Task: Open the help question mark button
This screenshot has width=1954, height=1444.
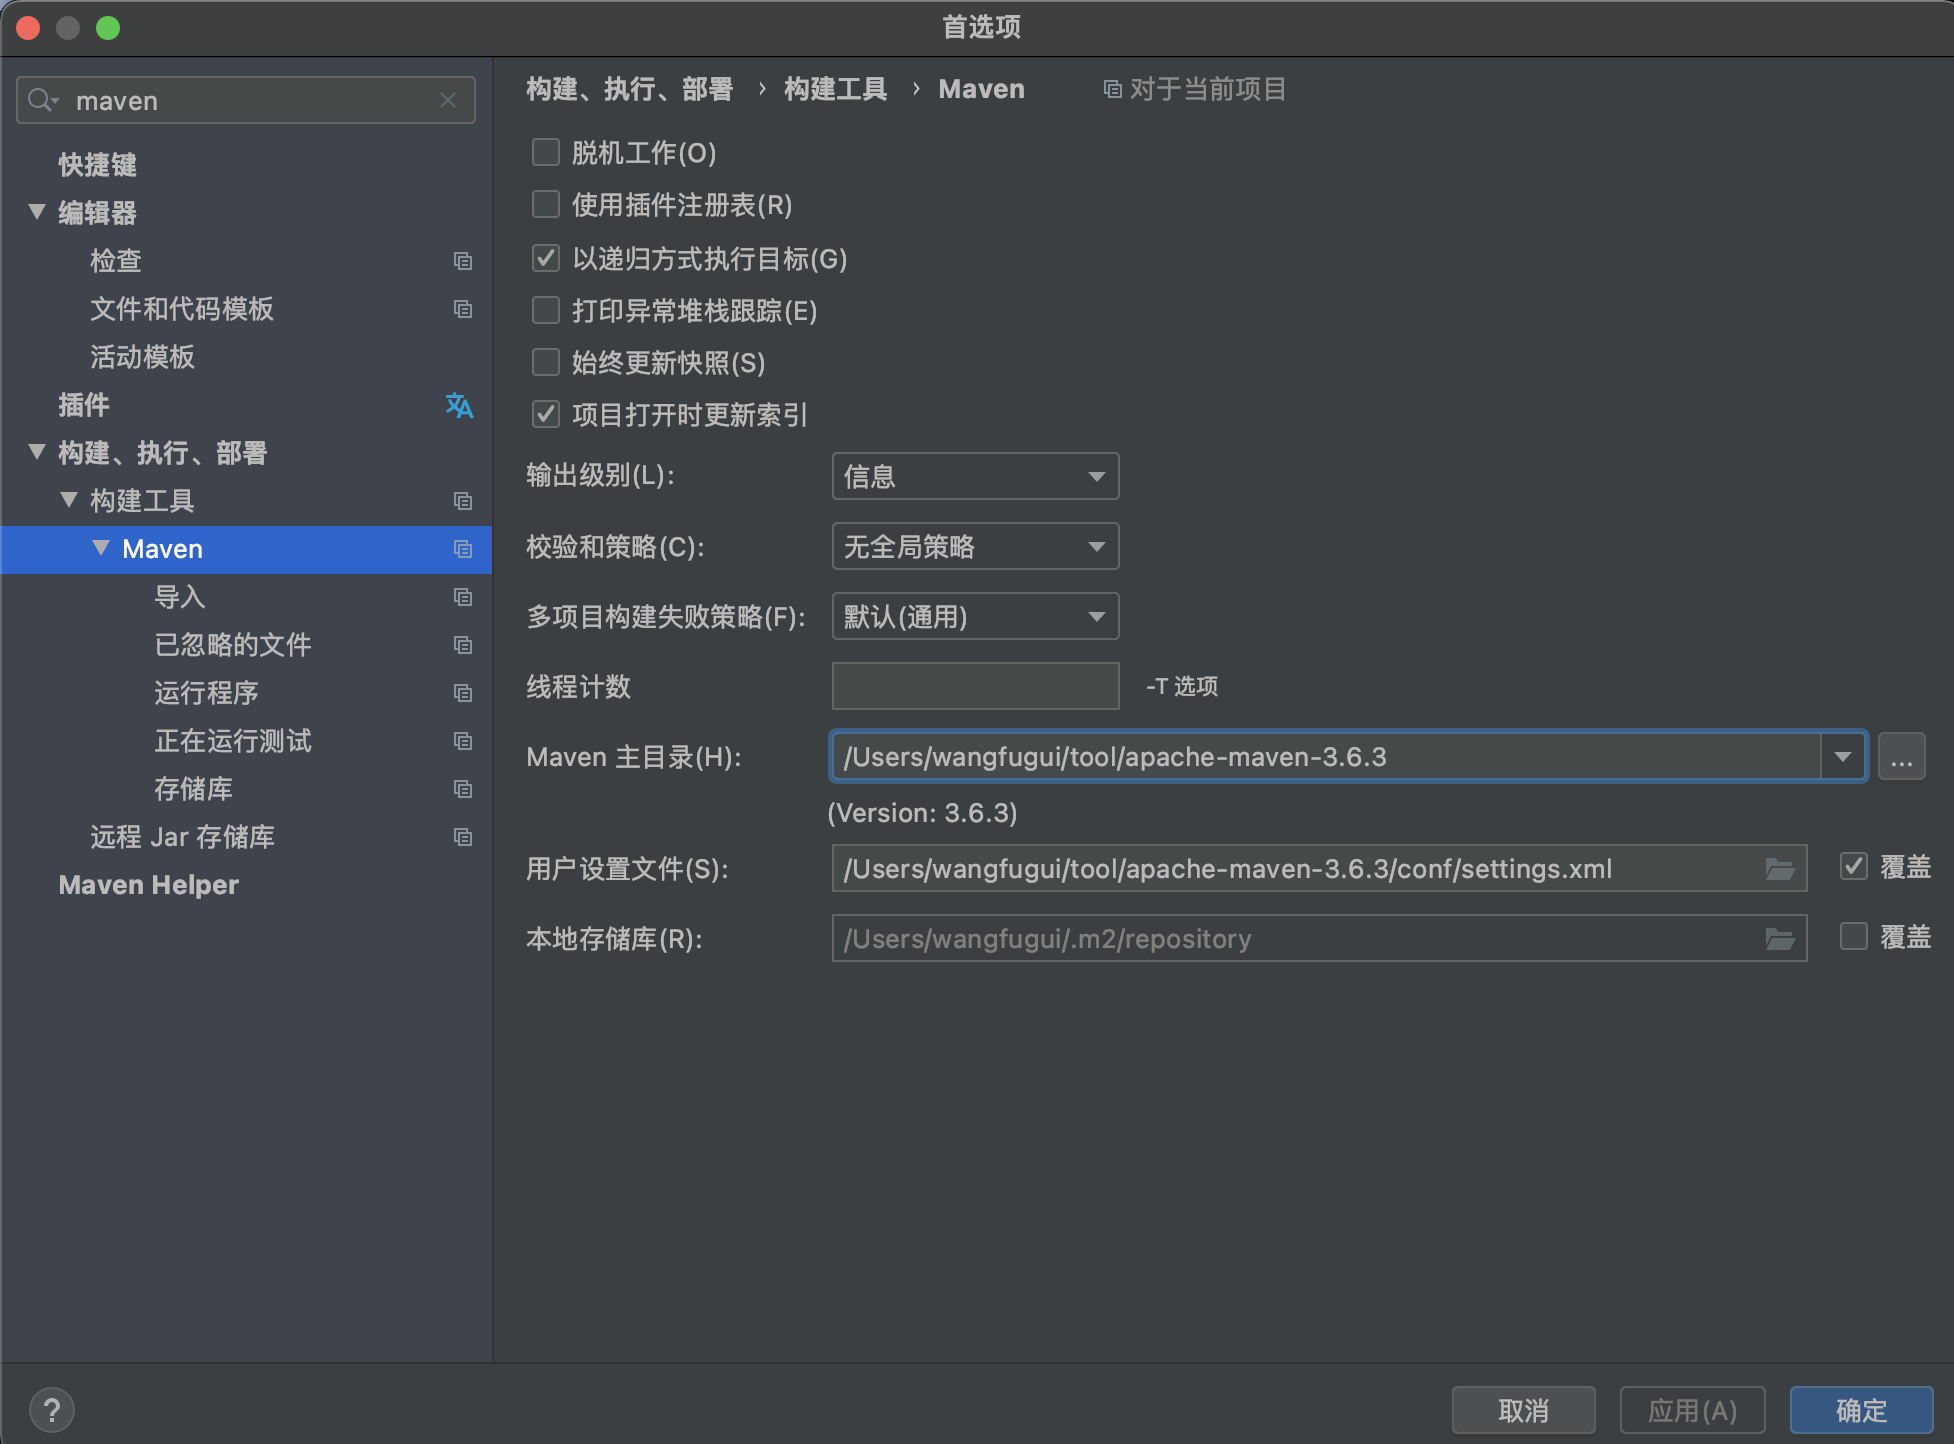Action: (52, 1410)
